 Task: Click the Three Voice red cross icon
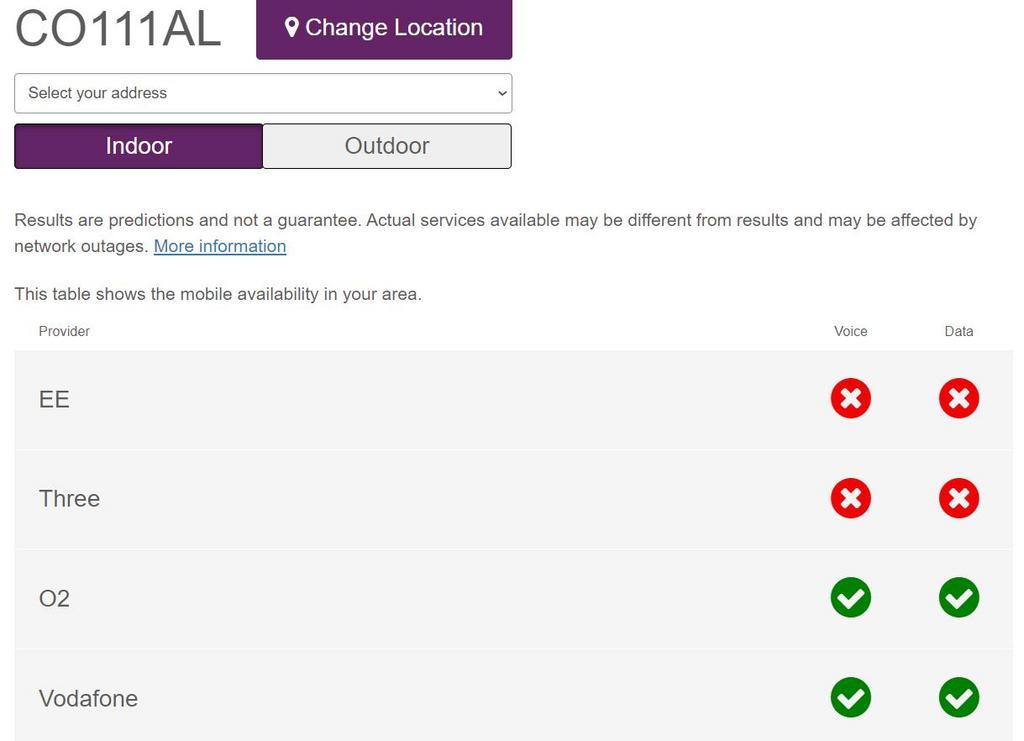[x=851, y=498]
